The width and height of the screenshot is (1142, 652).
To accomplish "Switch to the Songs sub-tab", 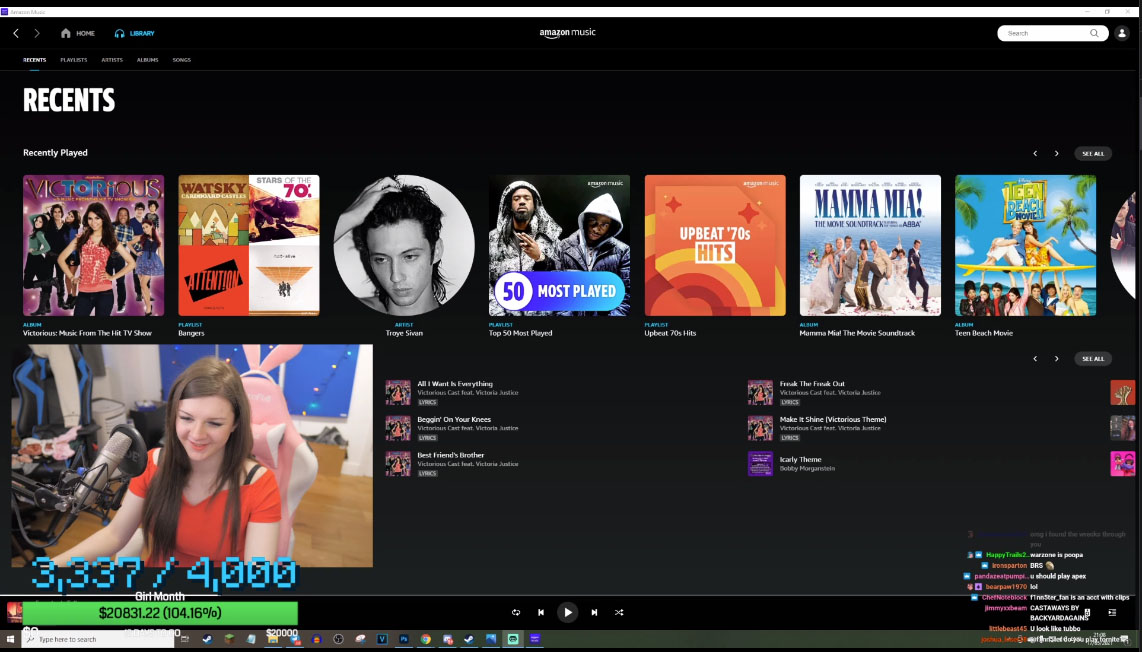I will [x=182, y=60].
